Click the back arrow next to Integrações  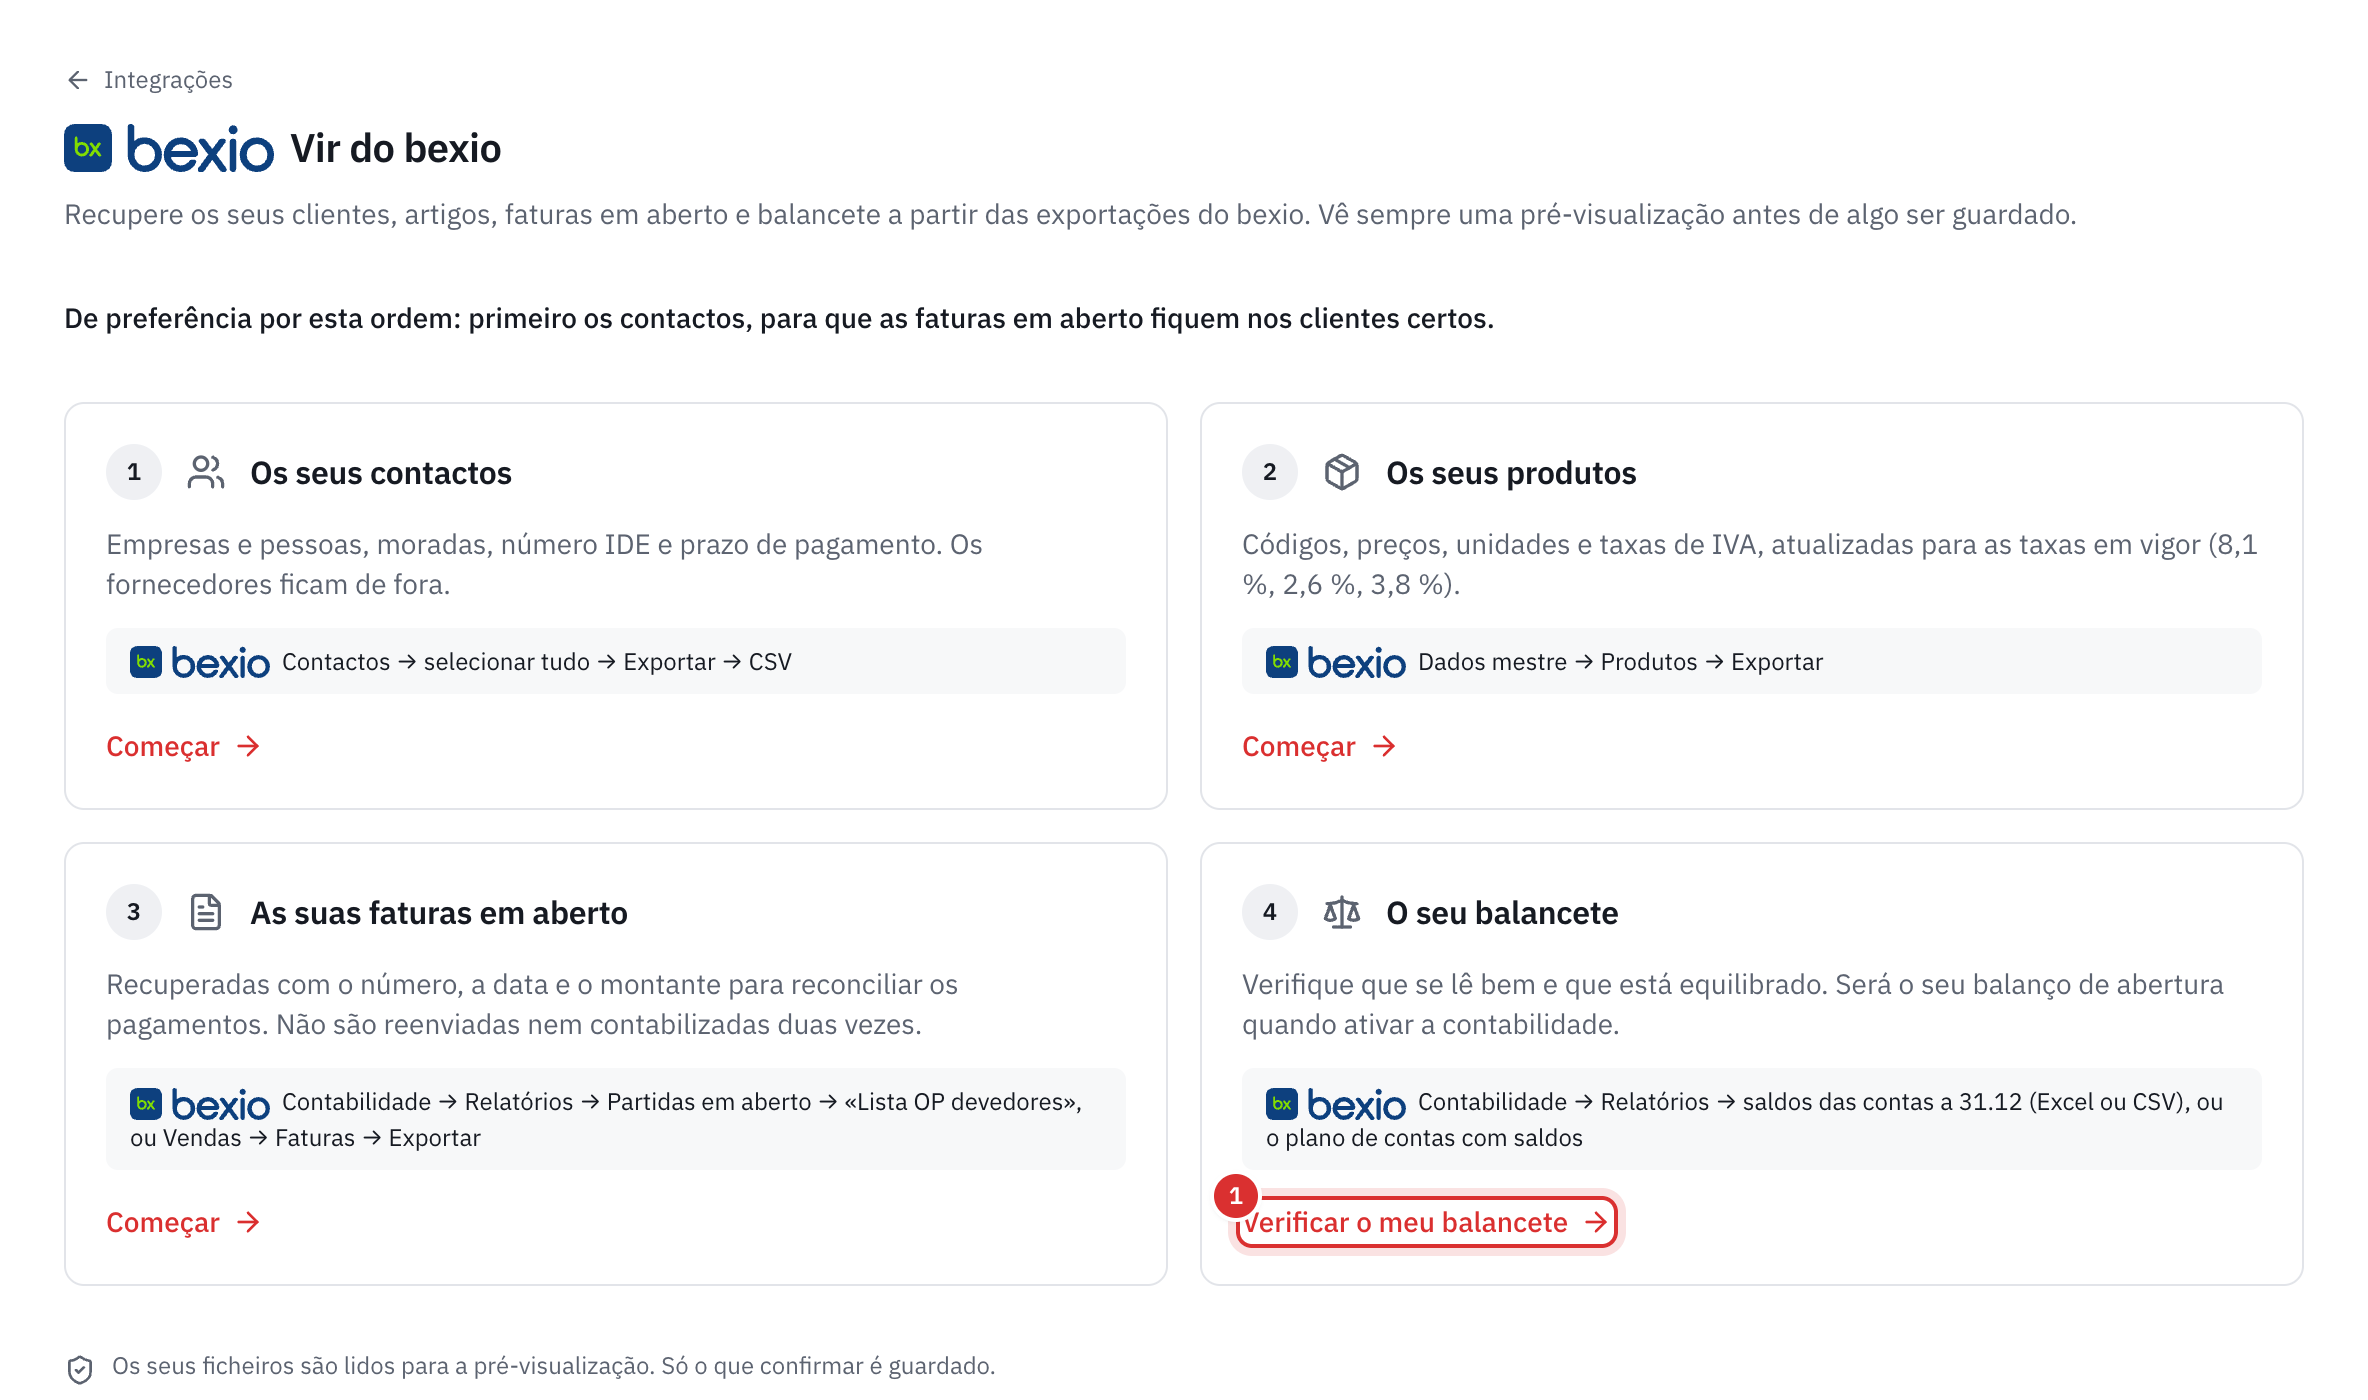click(x=78, y=80)
